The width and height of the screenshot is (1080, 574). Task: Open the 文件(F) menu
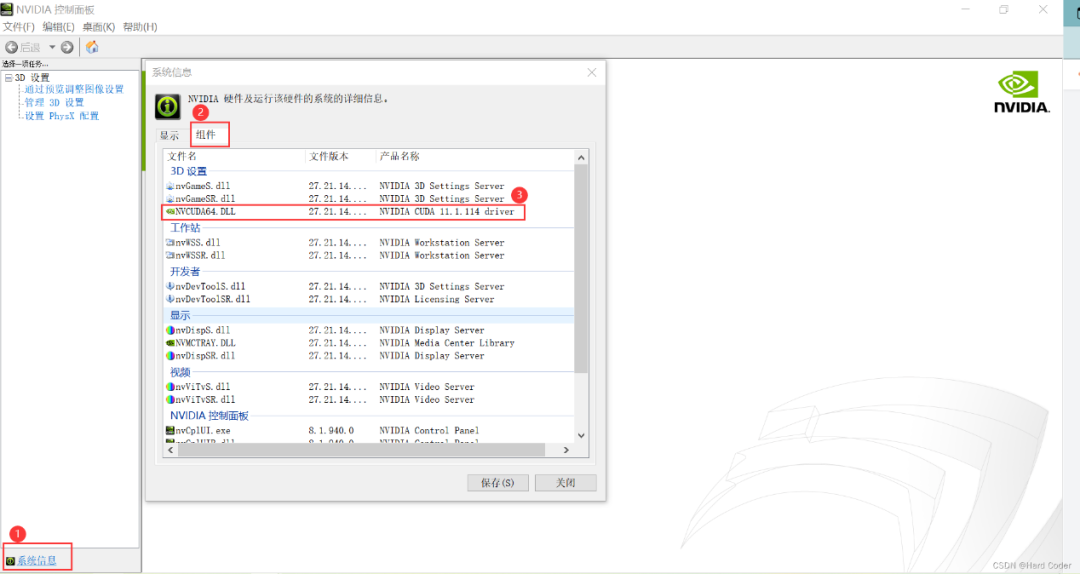coord(19,27)
